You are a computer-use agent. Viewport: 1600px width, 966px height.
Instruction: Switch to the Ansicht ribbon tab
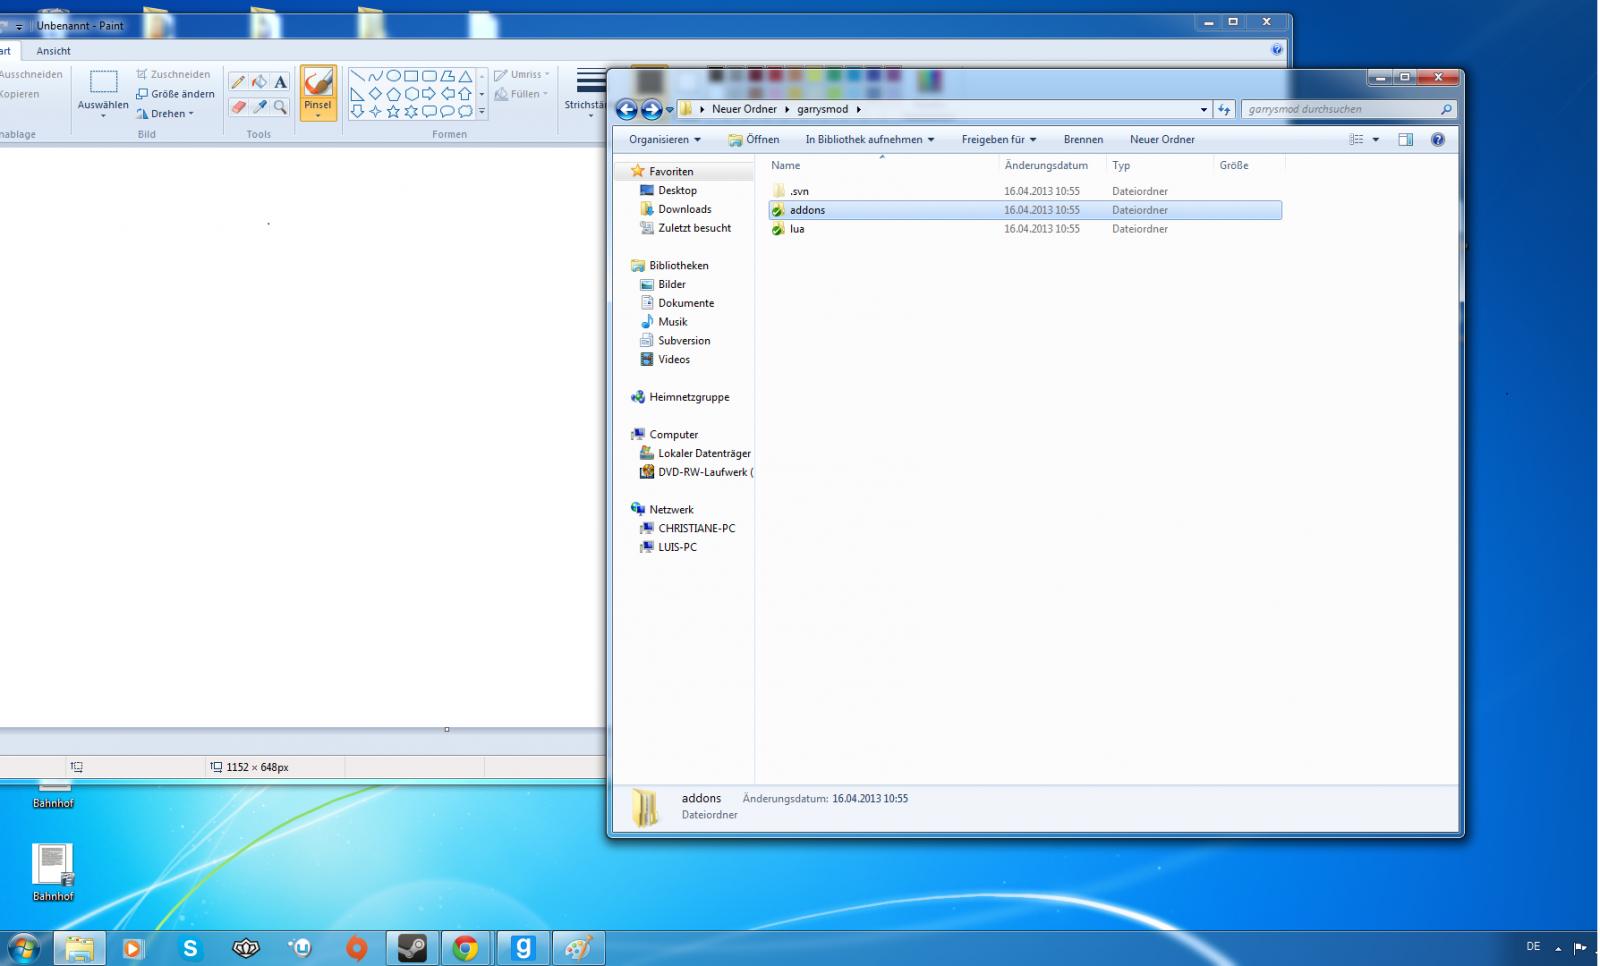coord(53,51)
